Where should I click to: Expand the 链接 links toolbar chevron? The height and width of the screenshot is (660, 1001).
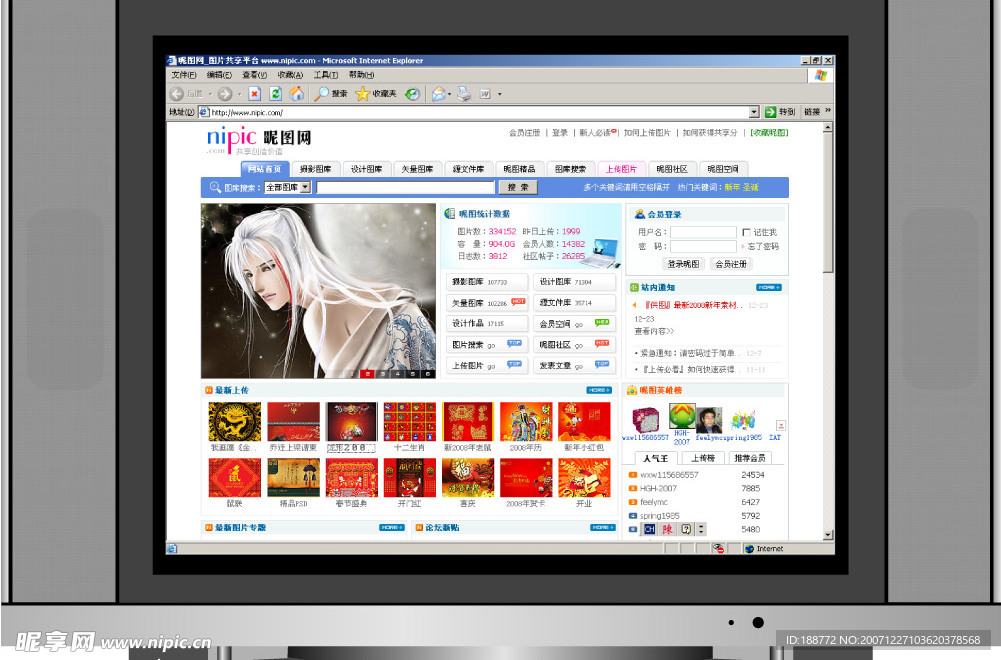(828, 110)
